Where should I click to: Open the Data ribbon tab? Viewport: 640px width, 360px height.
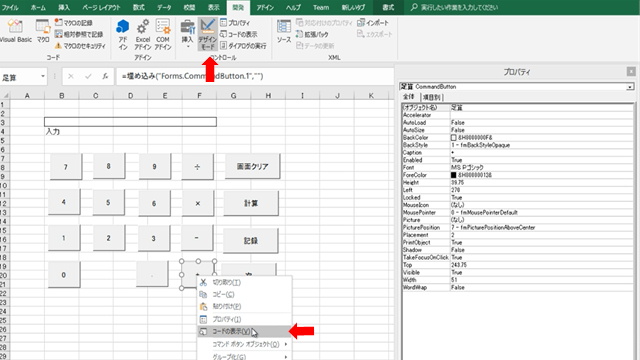164,7
